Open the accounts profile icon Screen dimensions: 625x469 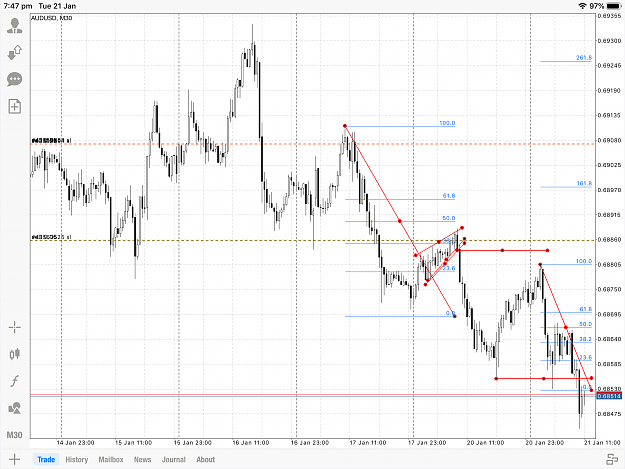click(x=15, y=26)
